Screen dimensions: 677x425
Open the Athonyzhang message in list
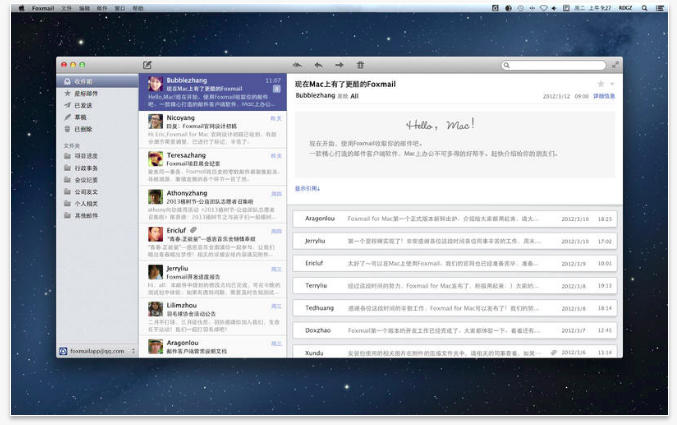[212, 205]
